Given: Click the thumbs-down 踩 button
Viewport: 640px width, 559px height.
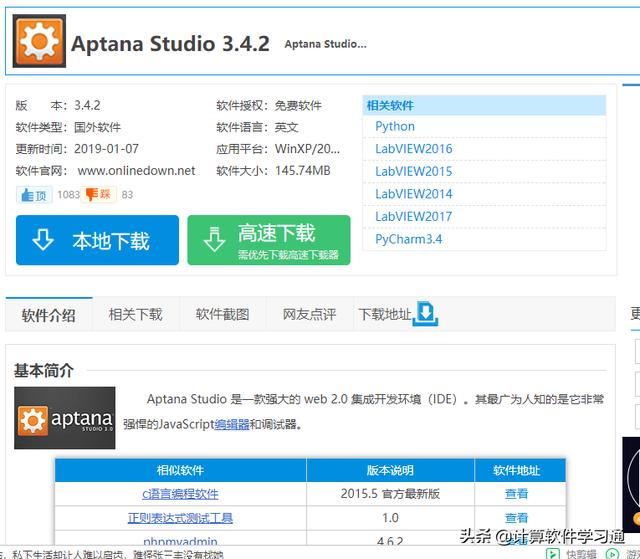Looking at the screenshot, I should (x=98, y=194).
